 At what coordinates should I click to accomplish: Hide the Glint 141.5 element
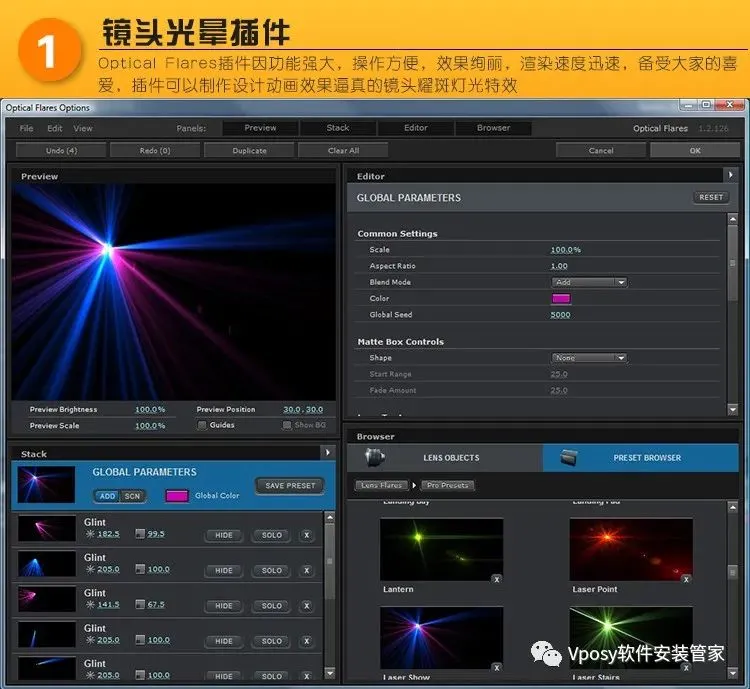(x=224, y=606)
